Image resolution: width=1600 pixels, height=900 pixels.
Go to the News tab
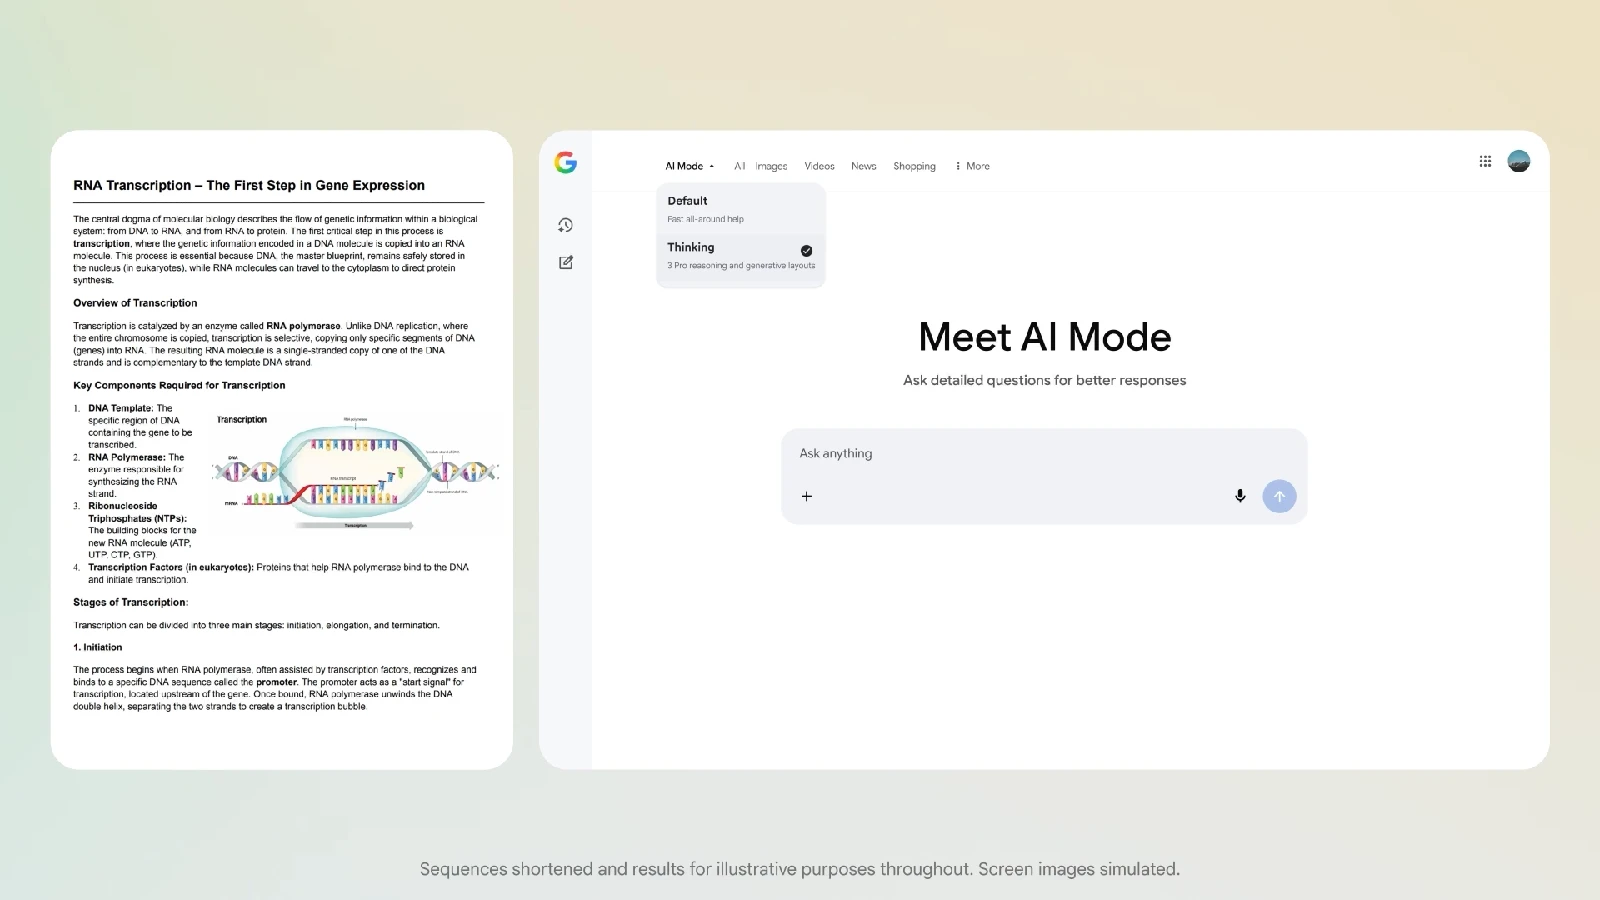tap(863, 166)
